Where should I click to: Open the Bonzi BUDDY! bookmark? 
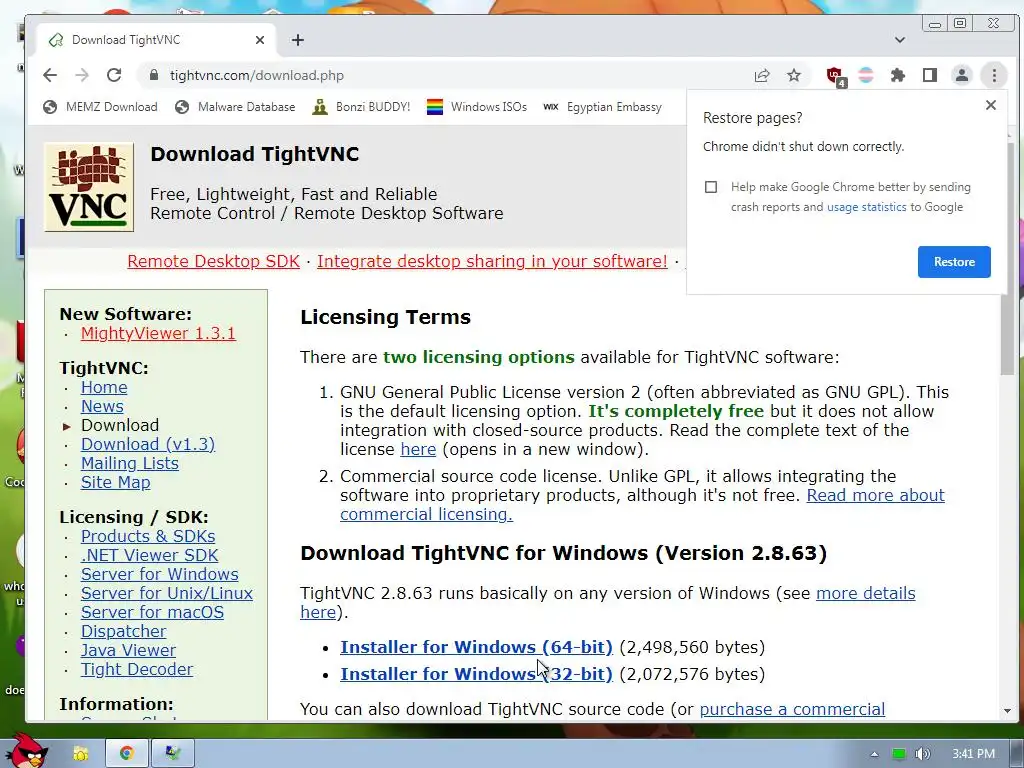[x=361, y=107]
